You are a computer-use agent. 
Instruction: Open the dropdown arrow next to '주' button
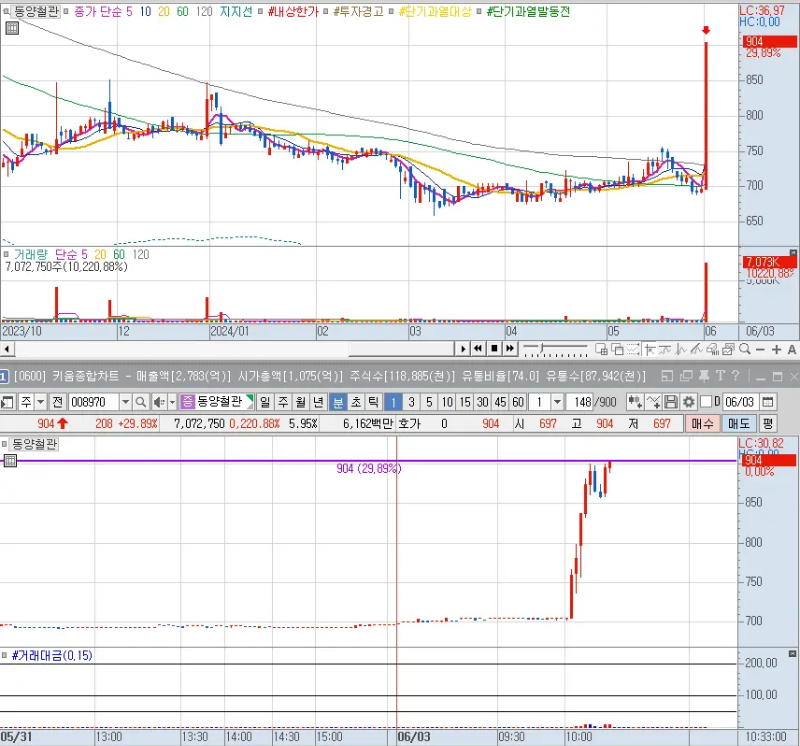41,402
